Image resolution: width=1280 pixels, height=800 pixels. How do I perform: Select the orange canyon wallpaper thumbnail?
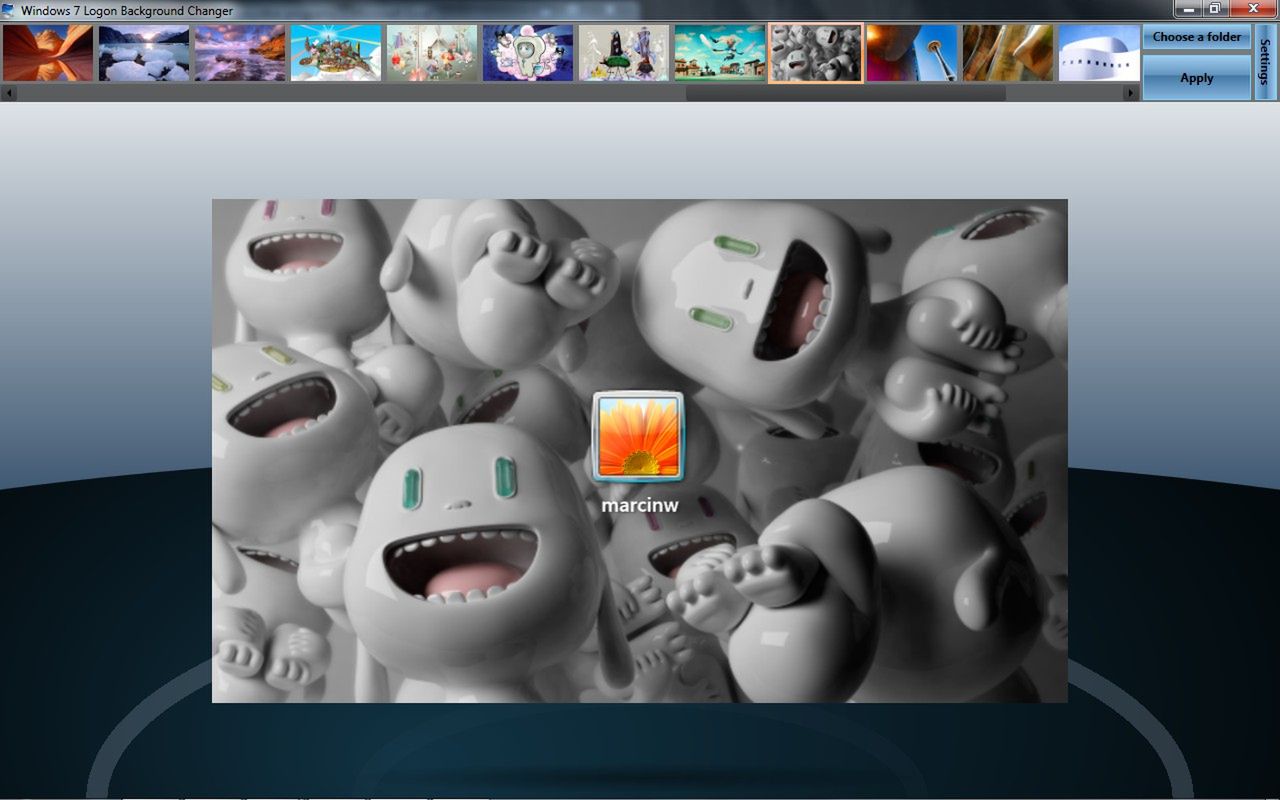pos(48,53)
